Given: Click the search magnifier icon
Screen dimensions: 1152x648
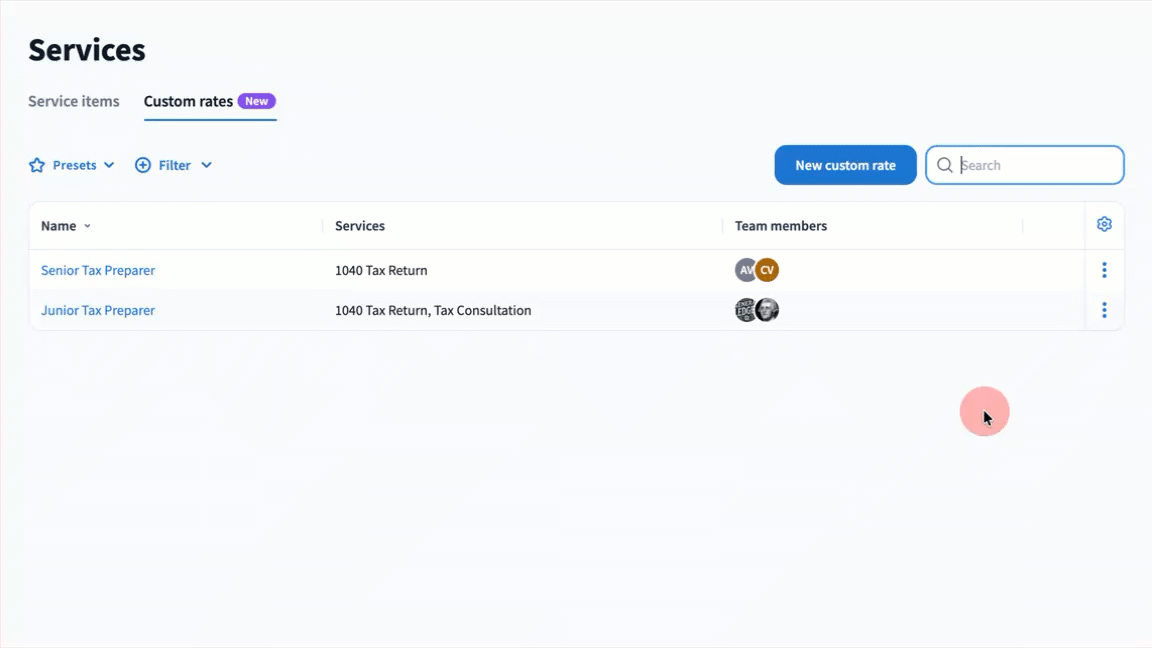Looking at the screenshot, I should tap(944, 165).
